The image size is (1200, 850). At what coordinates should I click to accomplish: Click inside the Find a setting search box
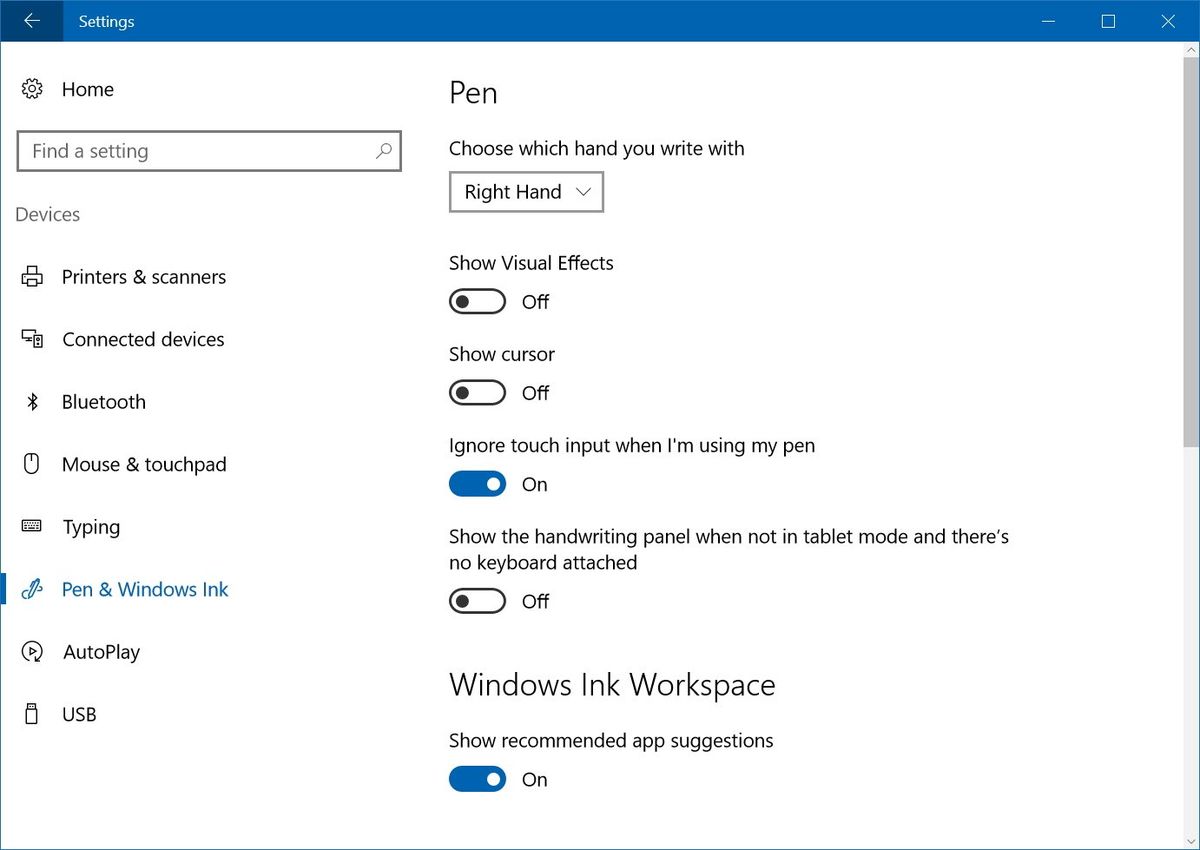[x=200, y=151]
